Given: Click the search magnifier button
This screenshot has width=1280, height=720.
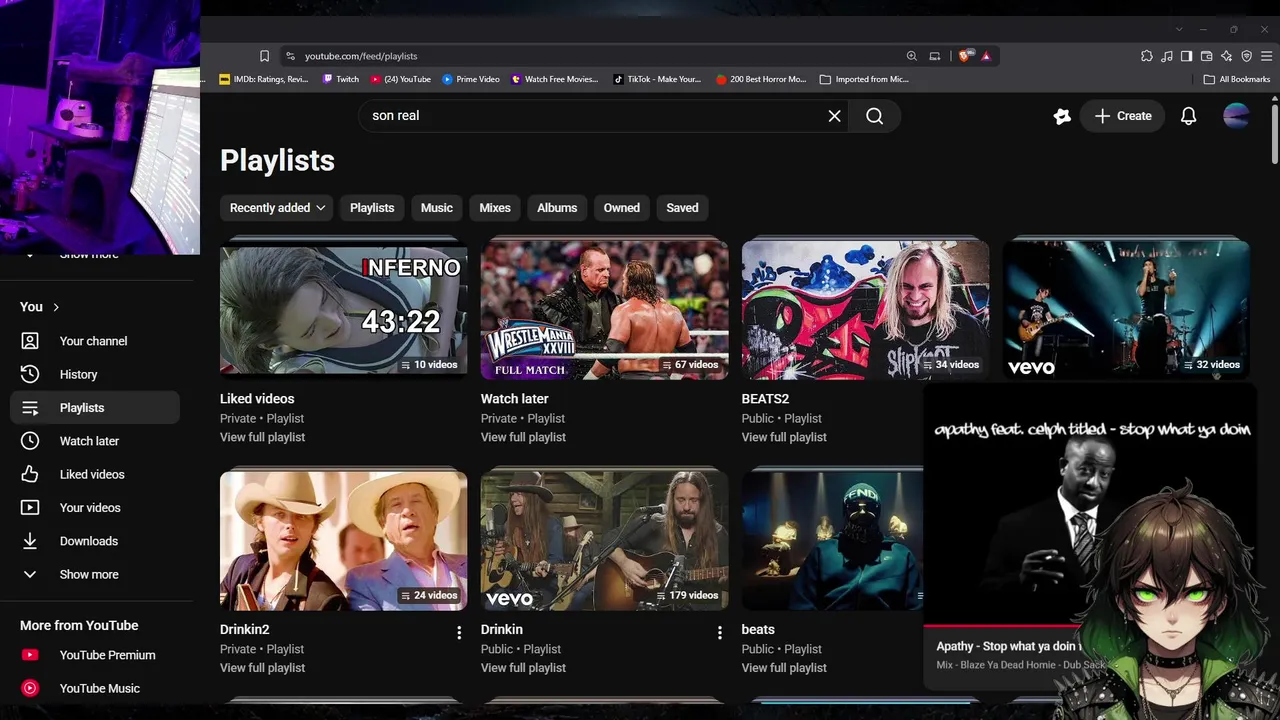Looking at the screenshot, I should point(874,116).
